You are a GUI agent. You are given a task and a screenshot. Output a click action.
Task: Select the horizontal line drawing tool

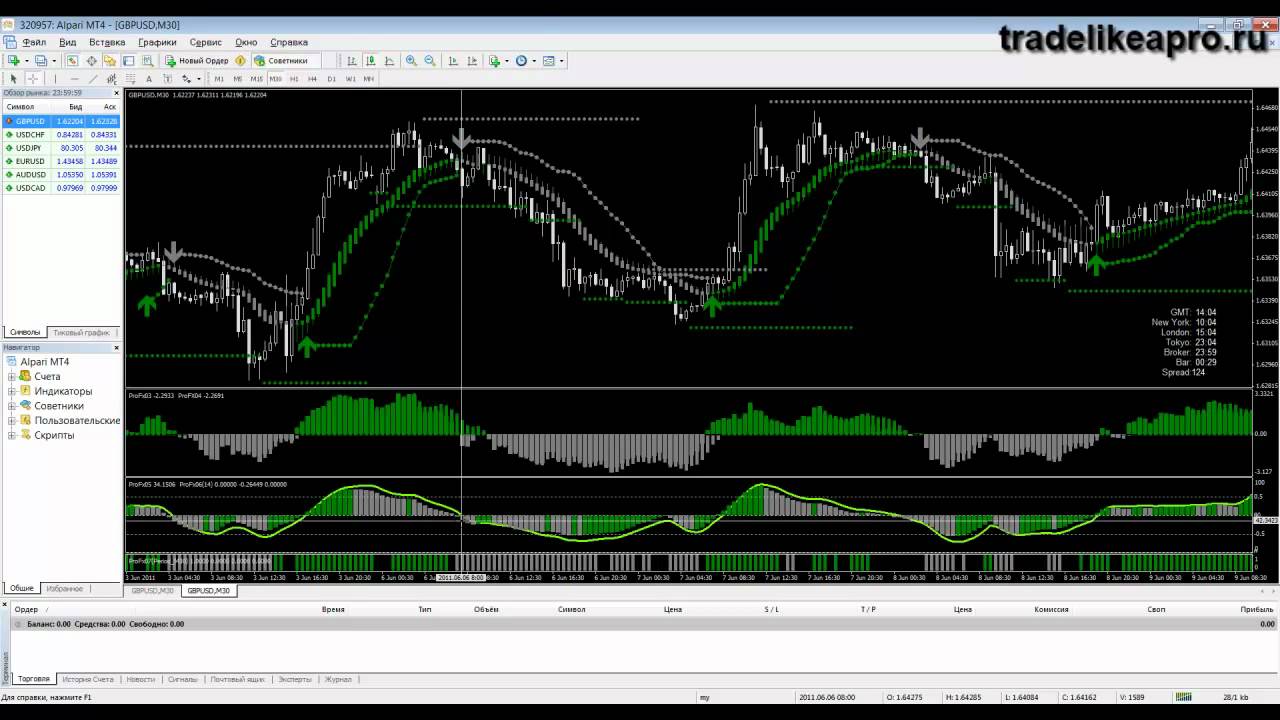pos(74,79)
